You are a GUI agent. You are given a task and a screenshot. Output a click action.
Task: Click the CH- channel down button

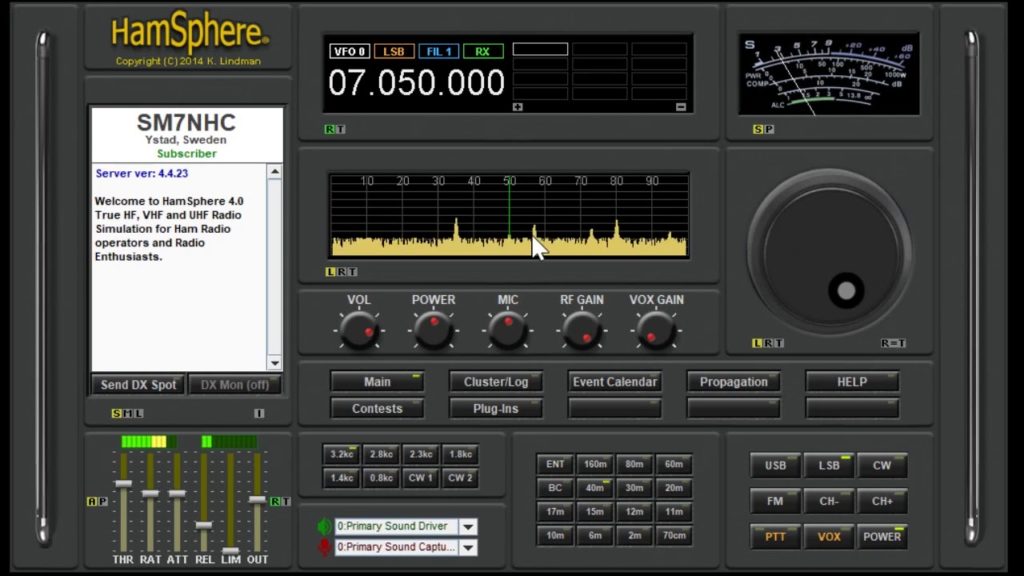(x=829, y=502)
